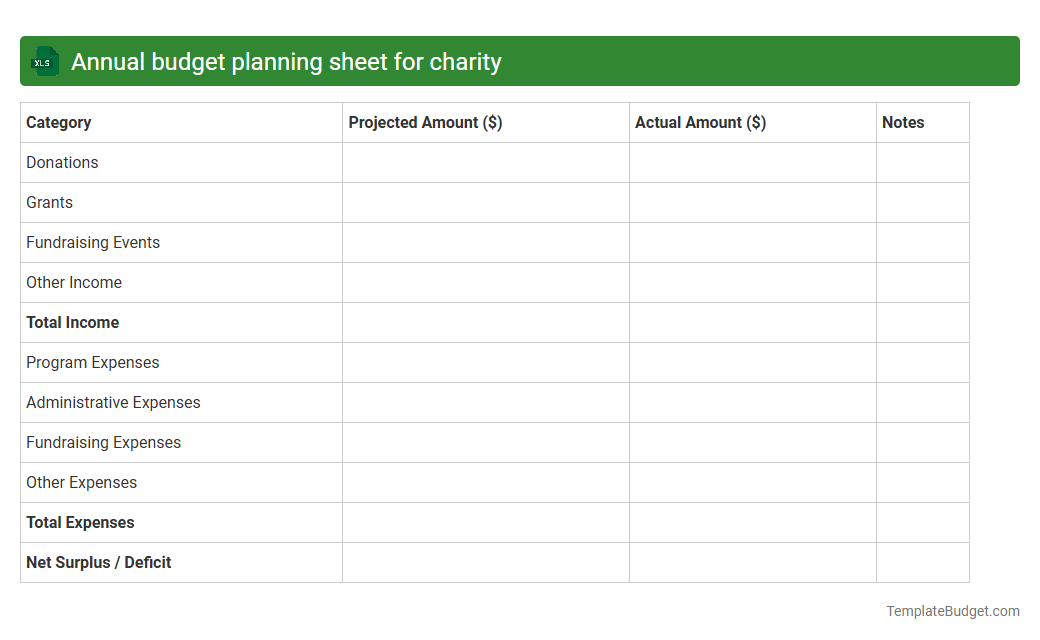Click the bold Total Income row

72,322
